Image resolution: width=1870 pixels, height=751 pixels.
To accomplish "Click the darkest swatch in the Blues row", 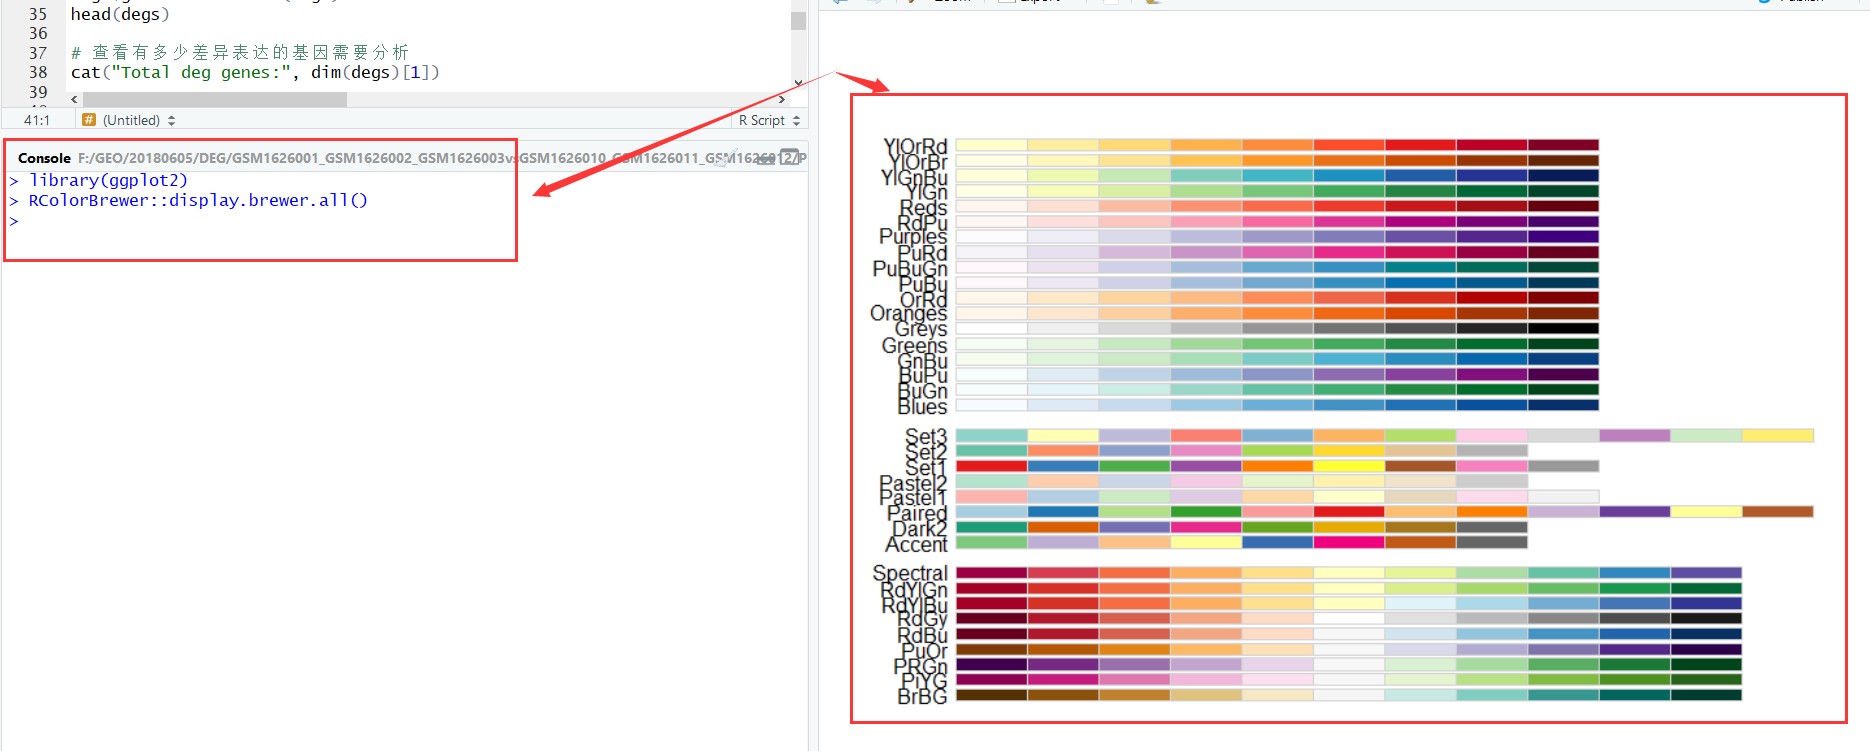I will pyautogui.click(x=1563, y=405).
